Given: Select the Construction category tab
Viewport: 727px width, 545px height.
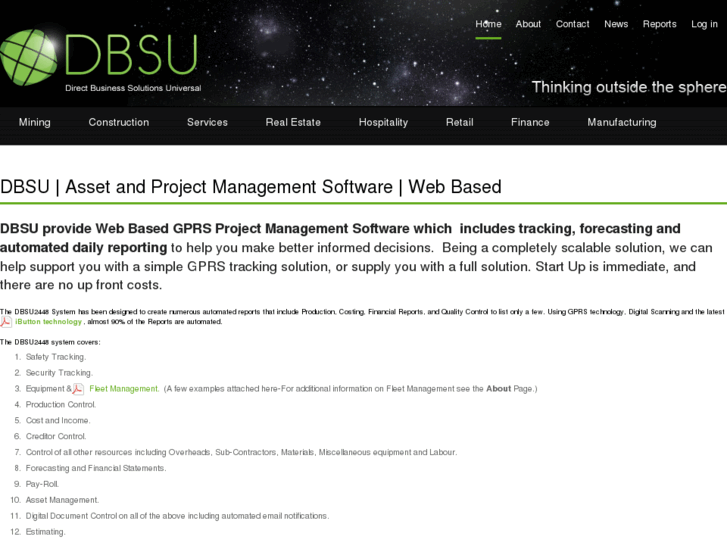Looking at the screenshot, I should point(119,122).
